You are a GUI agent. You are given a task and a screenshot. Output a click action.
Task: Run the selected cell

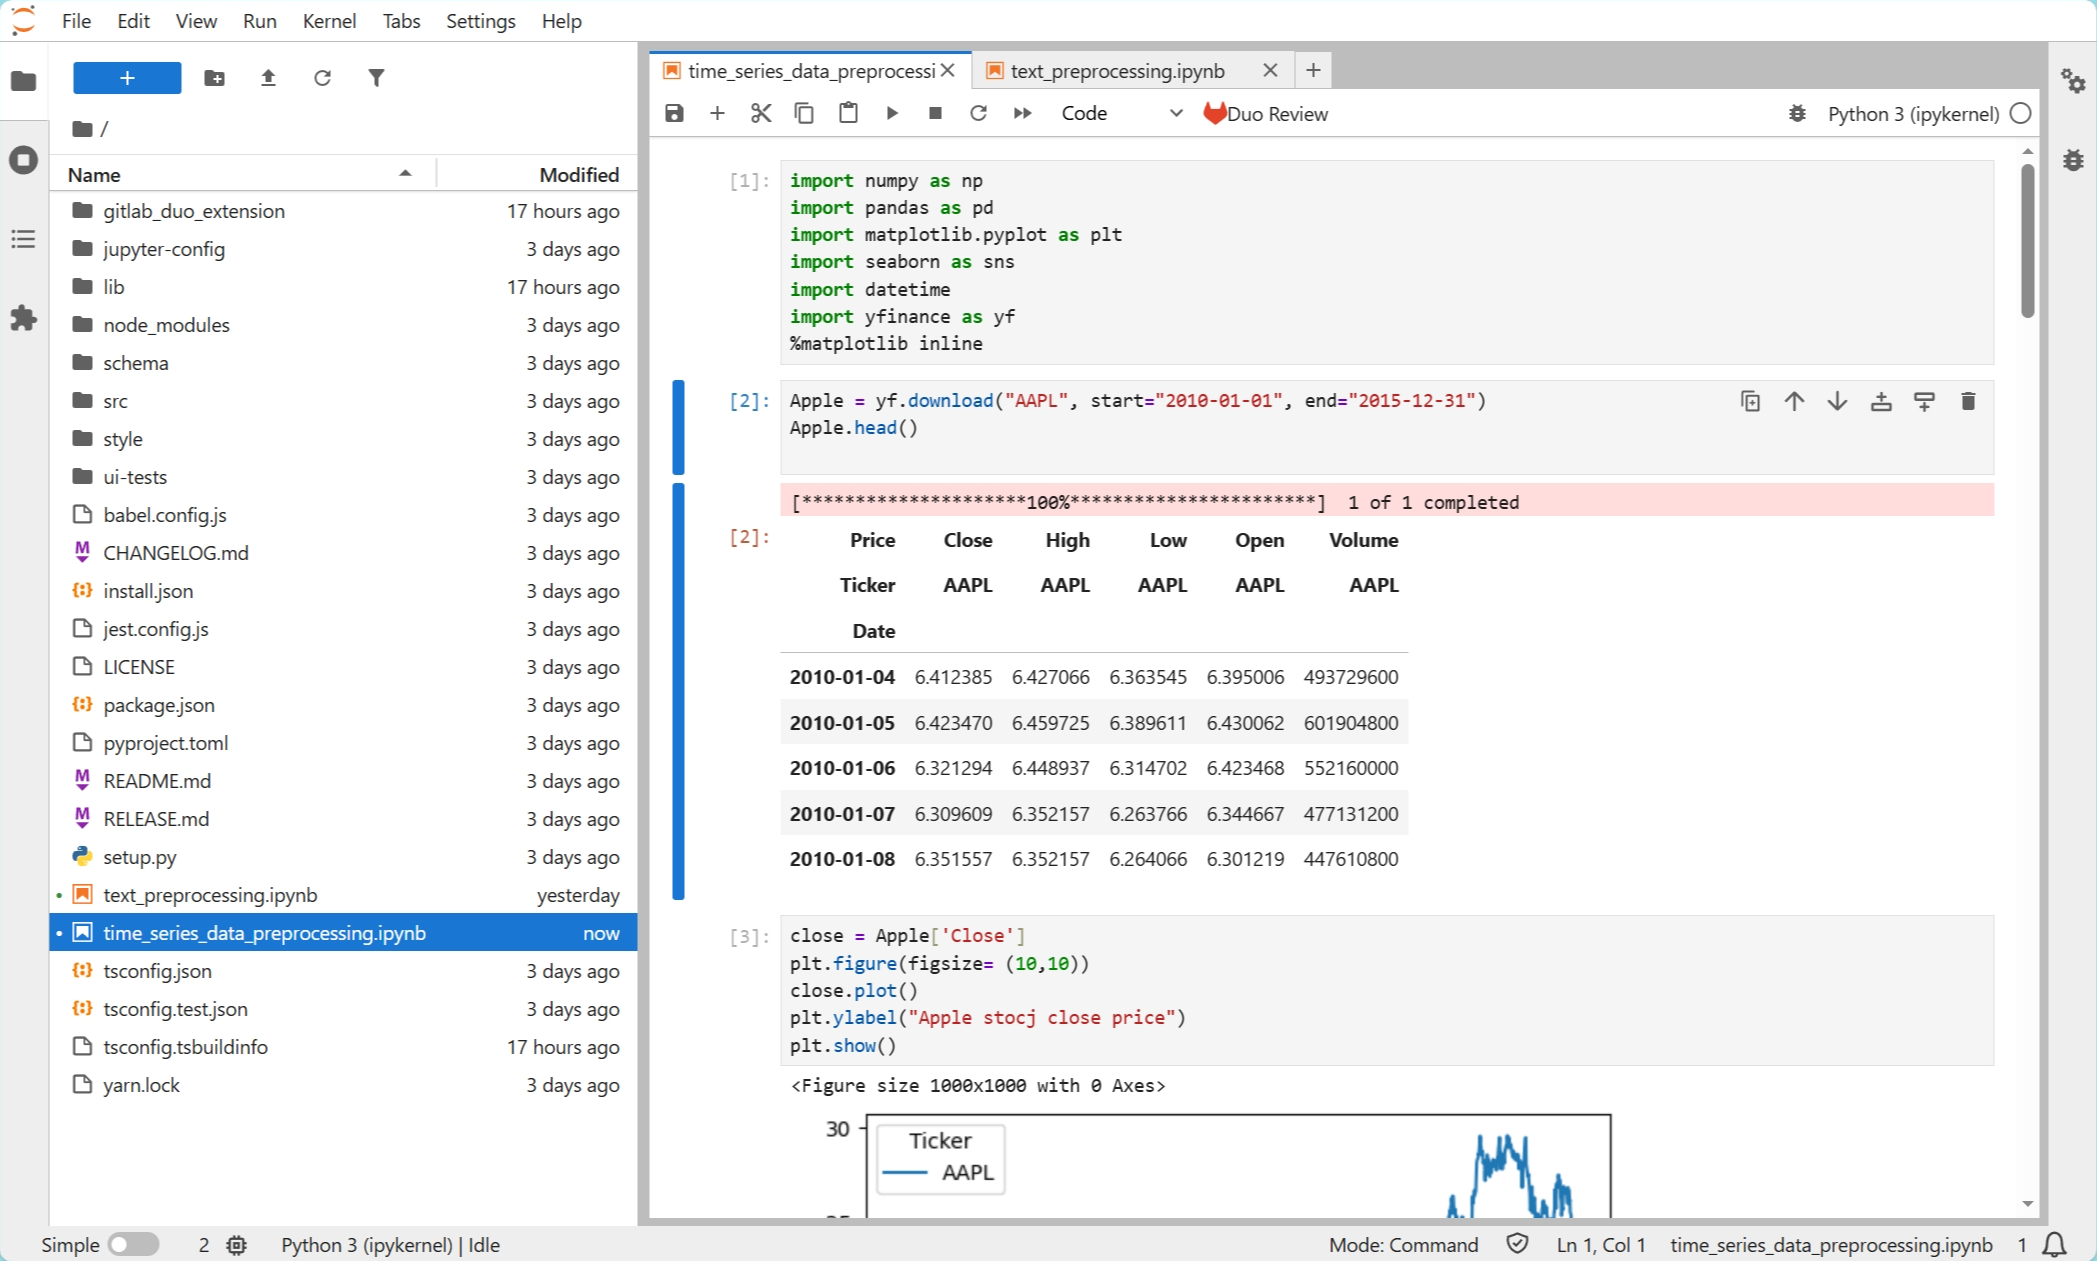coord(892,113)
